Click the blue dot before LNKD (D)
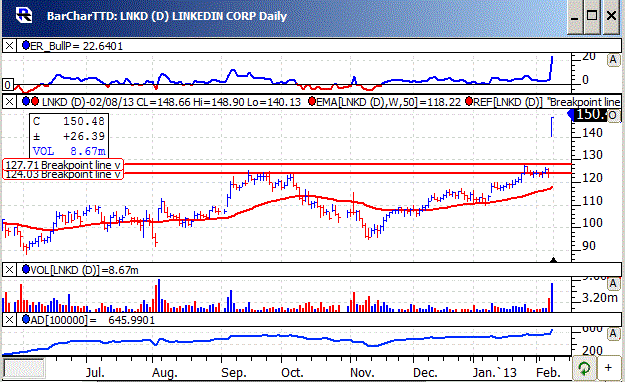The height and width of the screenshot is (382, 625). pos(26,101)
